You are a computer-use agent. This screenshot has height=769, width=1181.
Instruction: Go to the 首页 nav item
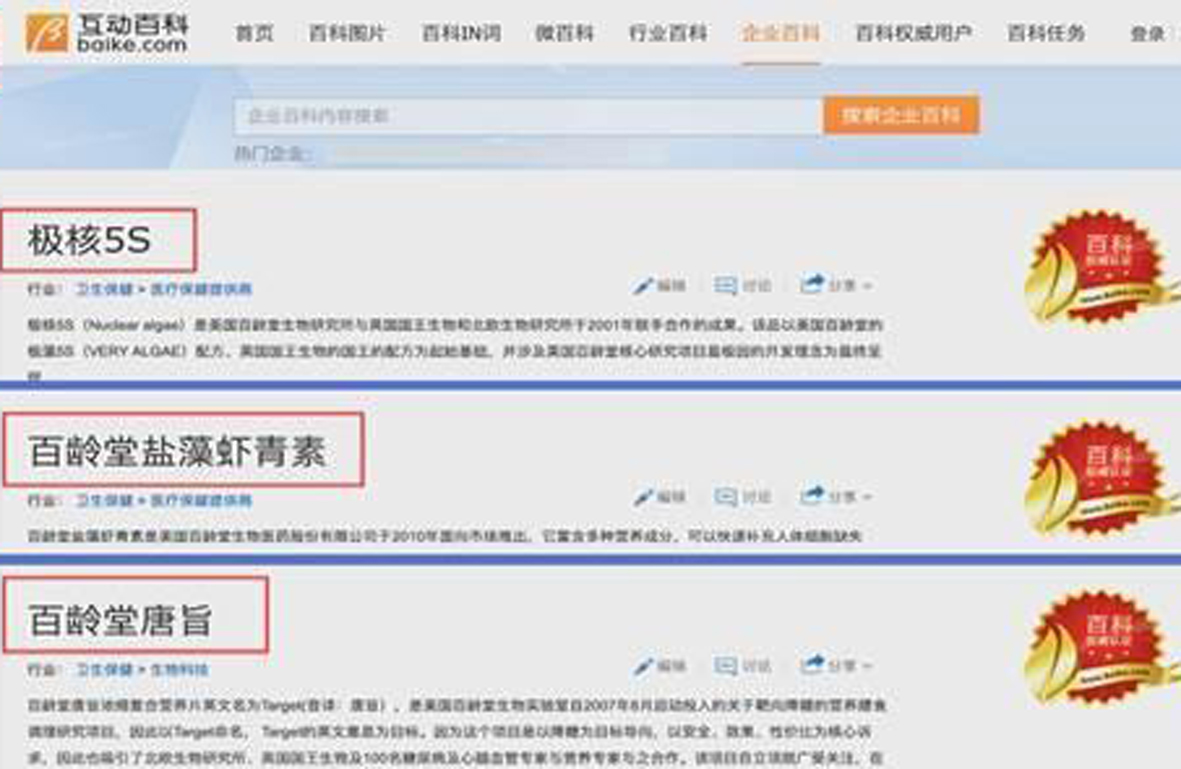point(255,33)
